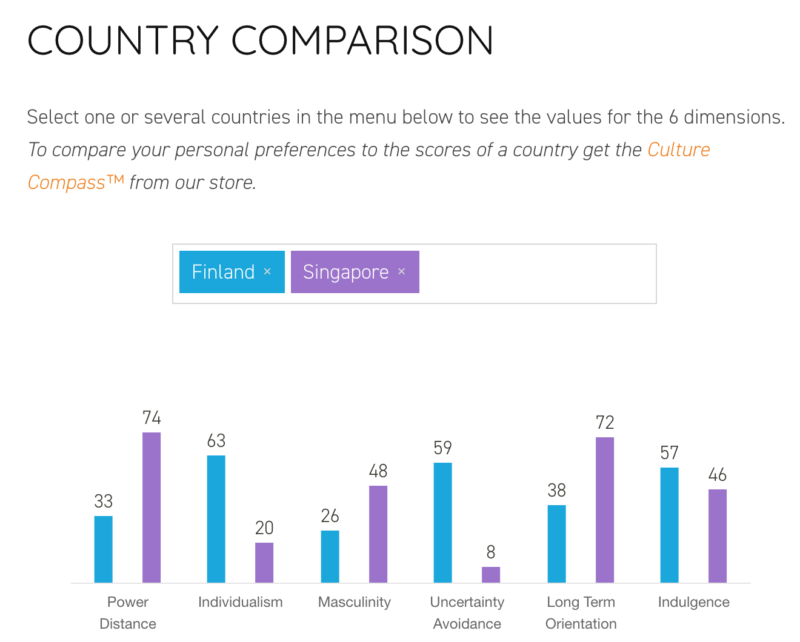Viewport: 800px width, 642px height.
Task: Click Finland's Masculinity bar (26)
Action: pos(330,556)
